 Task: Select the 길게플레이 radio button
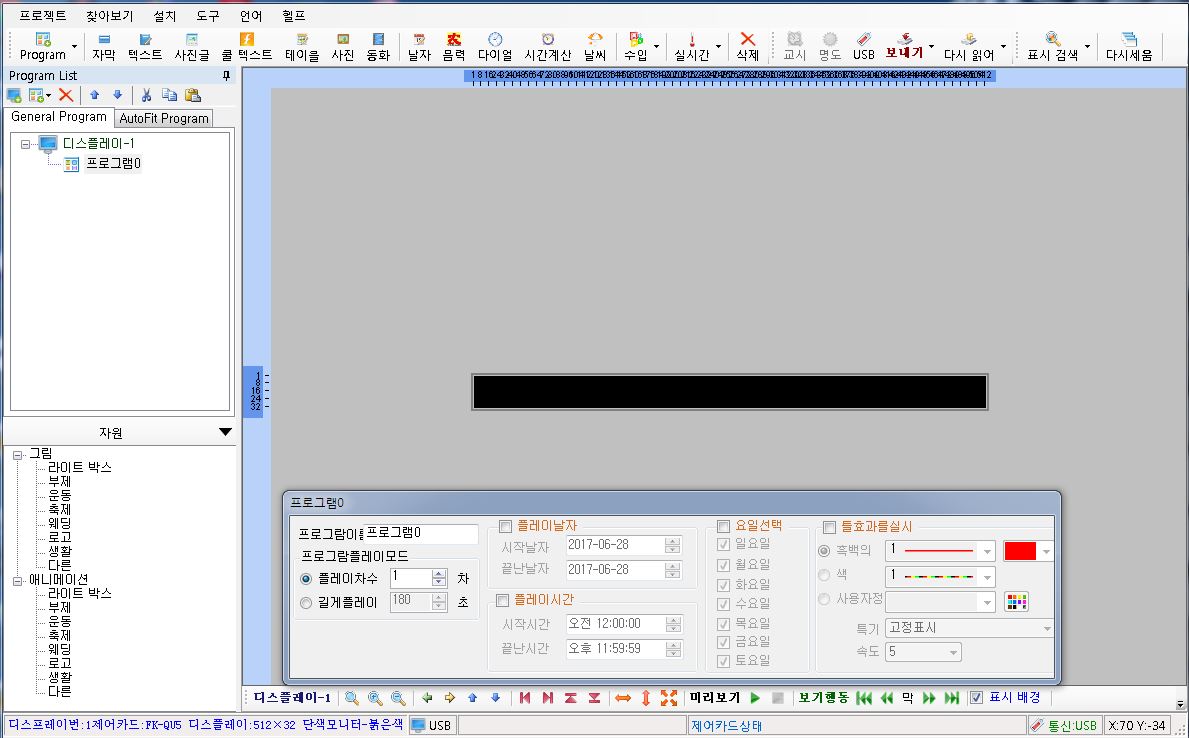click(307, 602)
